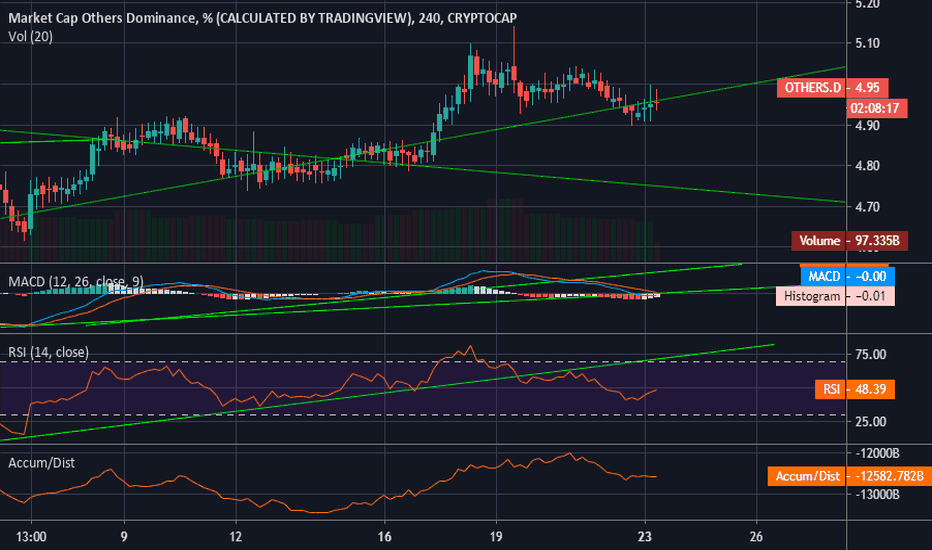The image size is (932, 550).
Task: Open the MACD (12, 26, close, 9) indicator legend
Action: (x=75, y=281)
